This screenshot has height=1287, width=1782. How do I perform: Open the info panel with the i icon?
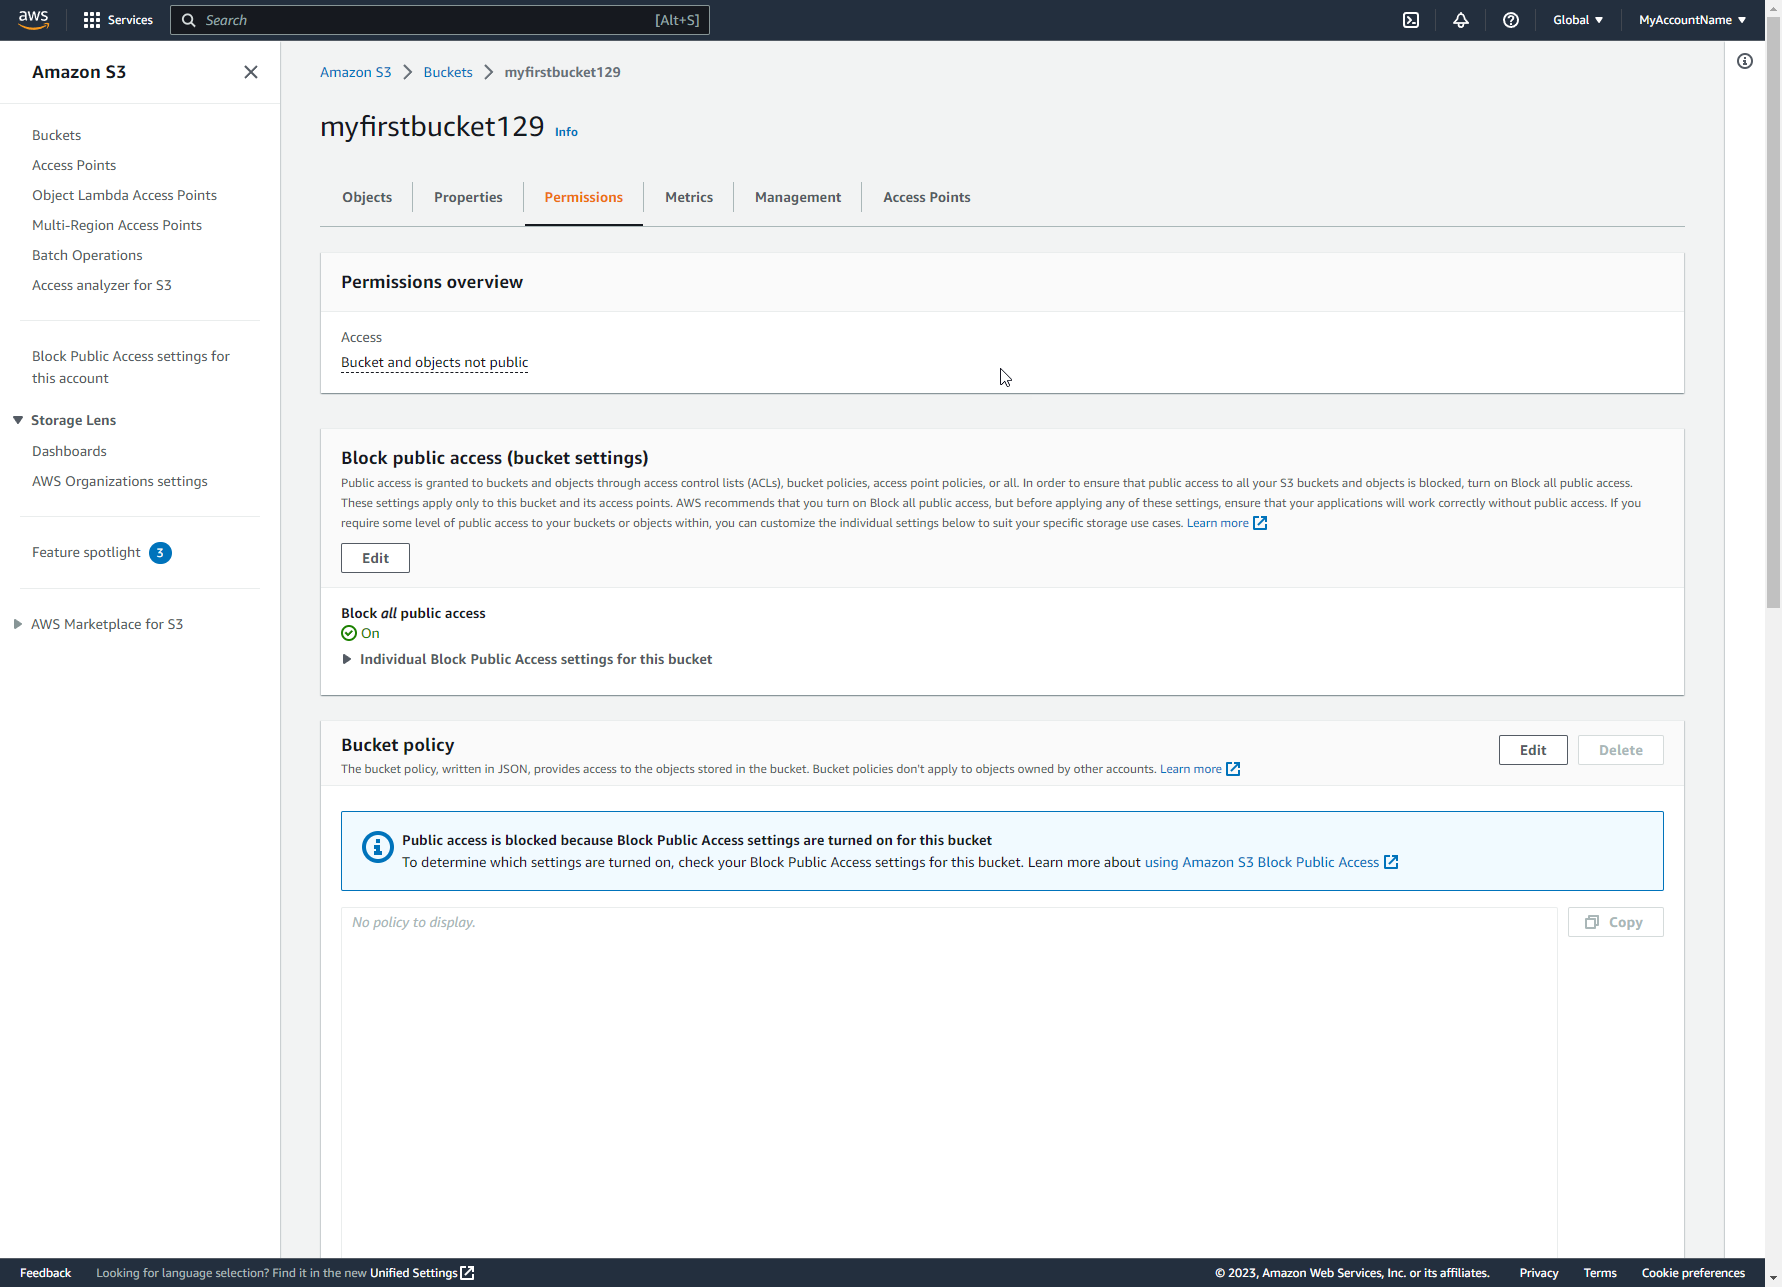click(1745, 61)
